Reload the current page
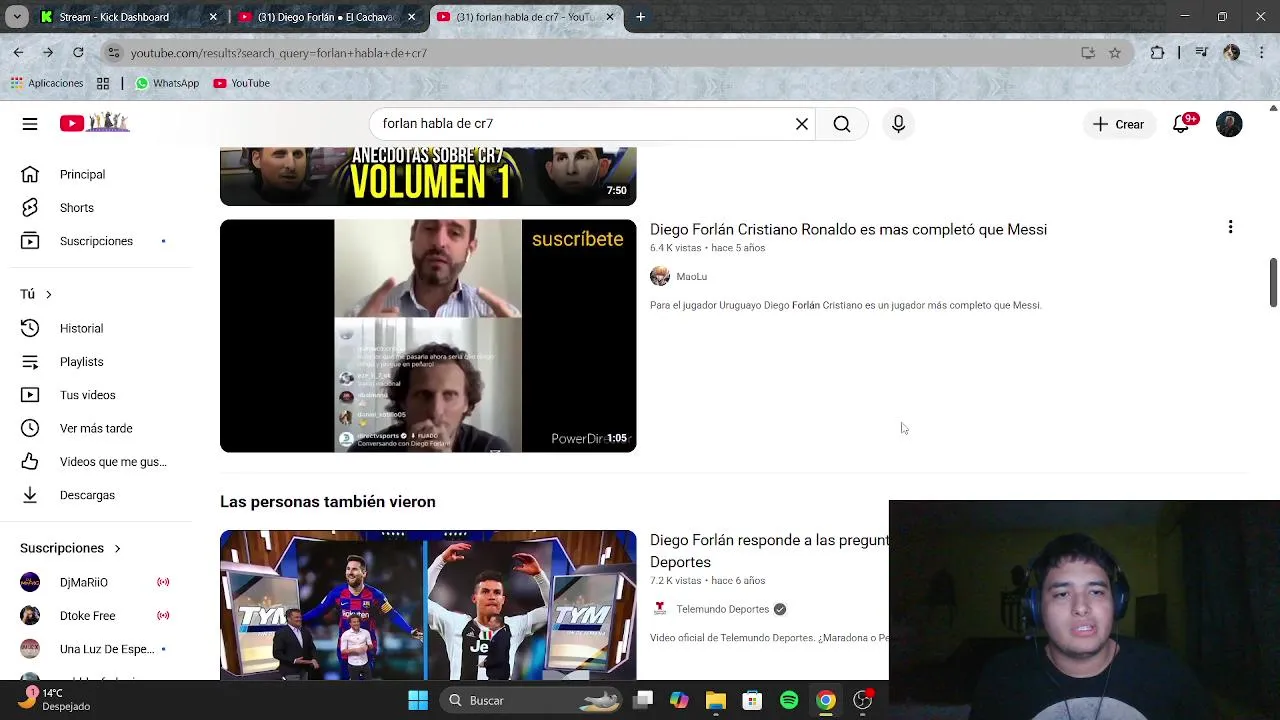 [78, 52]
